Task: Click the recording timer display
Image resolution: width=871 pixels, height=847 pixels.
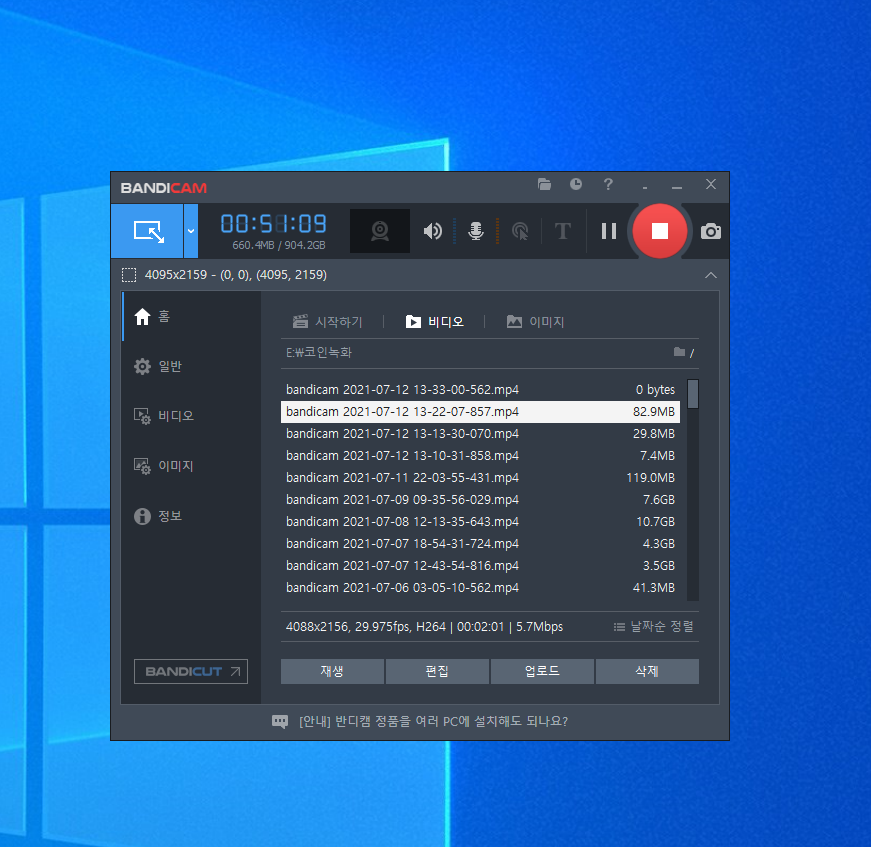Action: [x=274, y=224]
